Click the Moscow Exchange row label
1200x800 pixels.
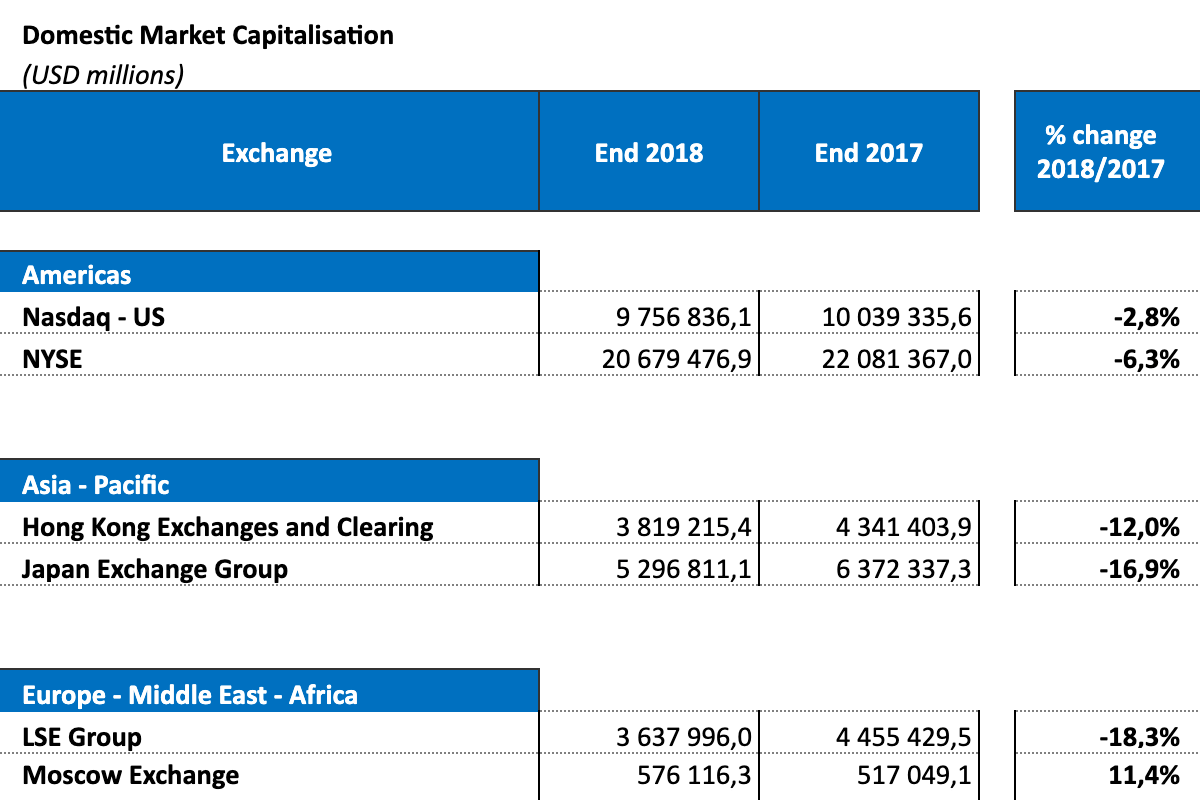[x=131, y=775]
